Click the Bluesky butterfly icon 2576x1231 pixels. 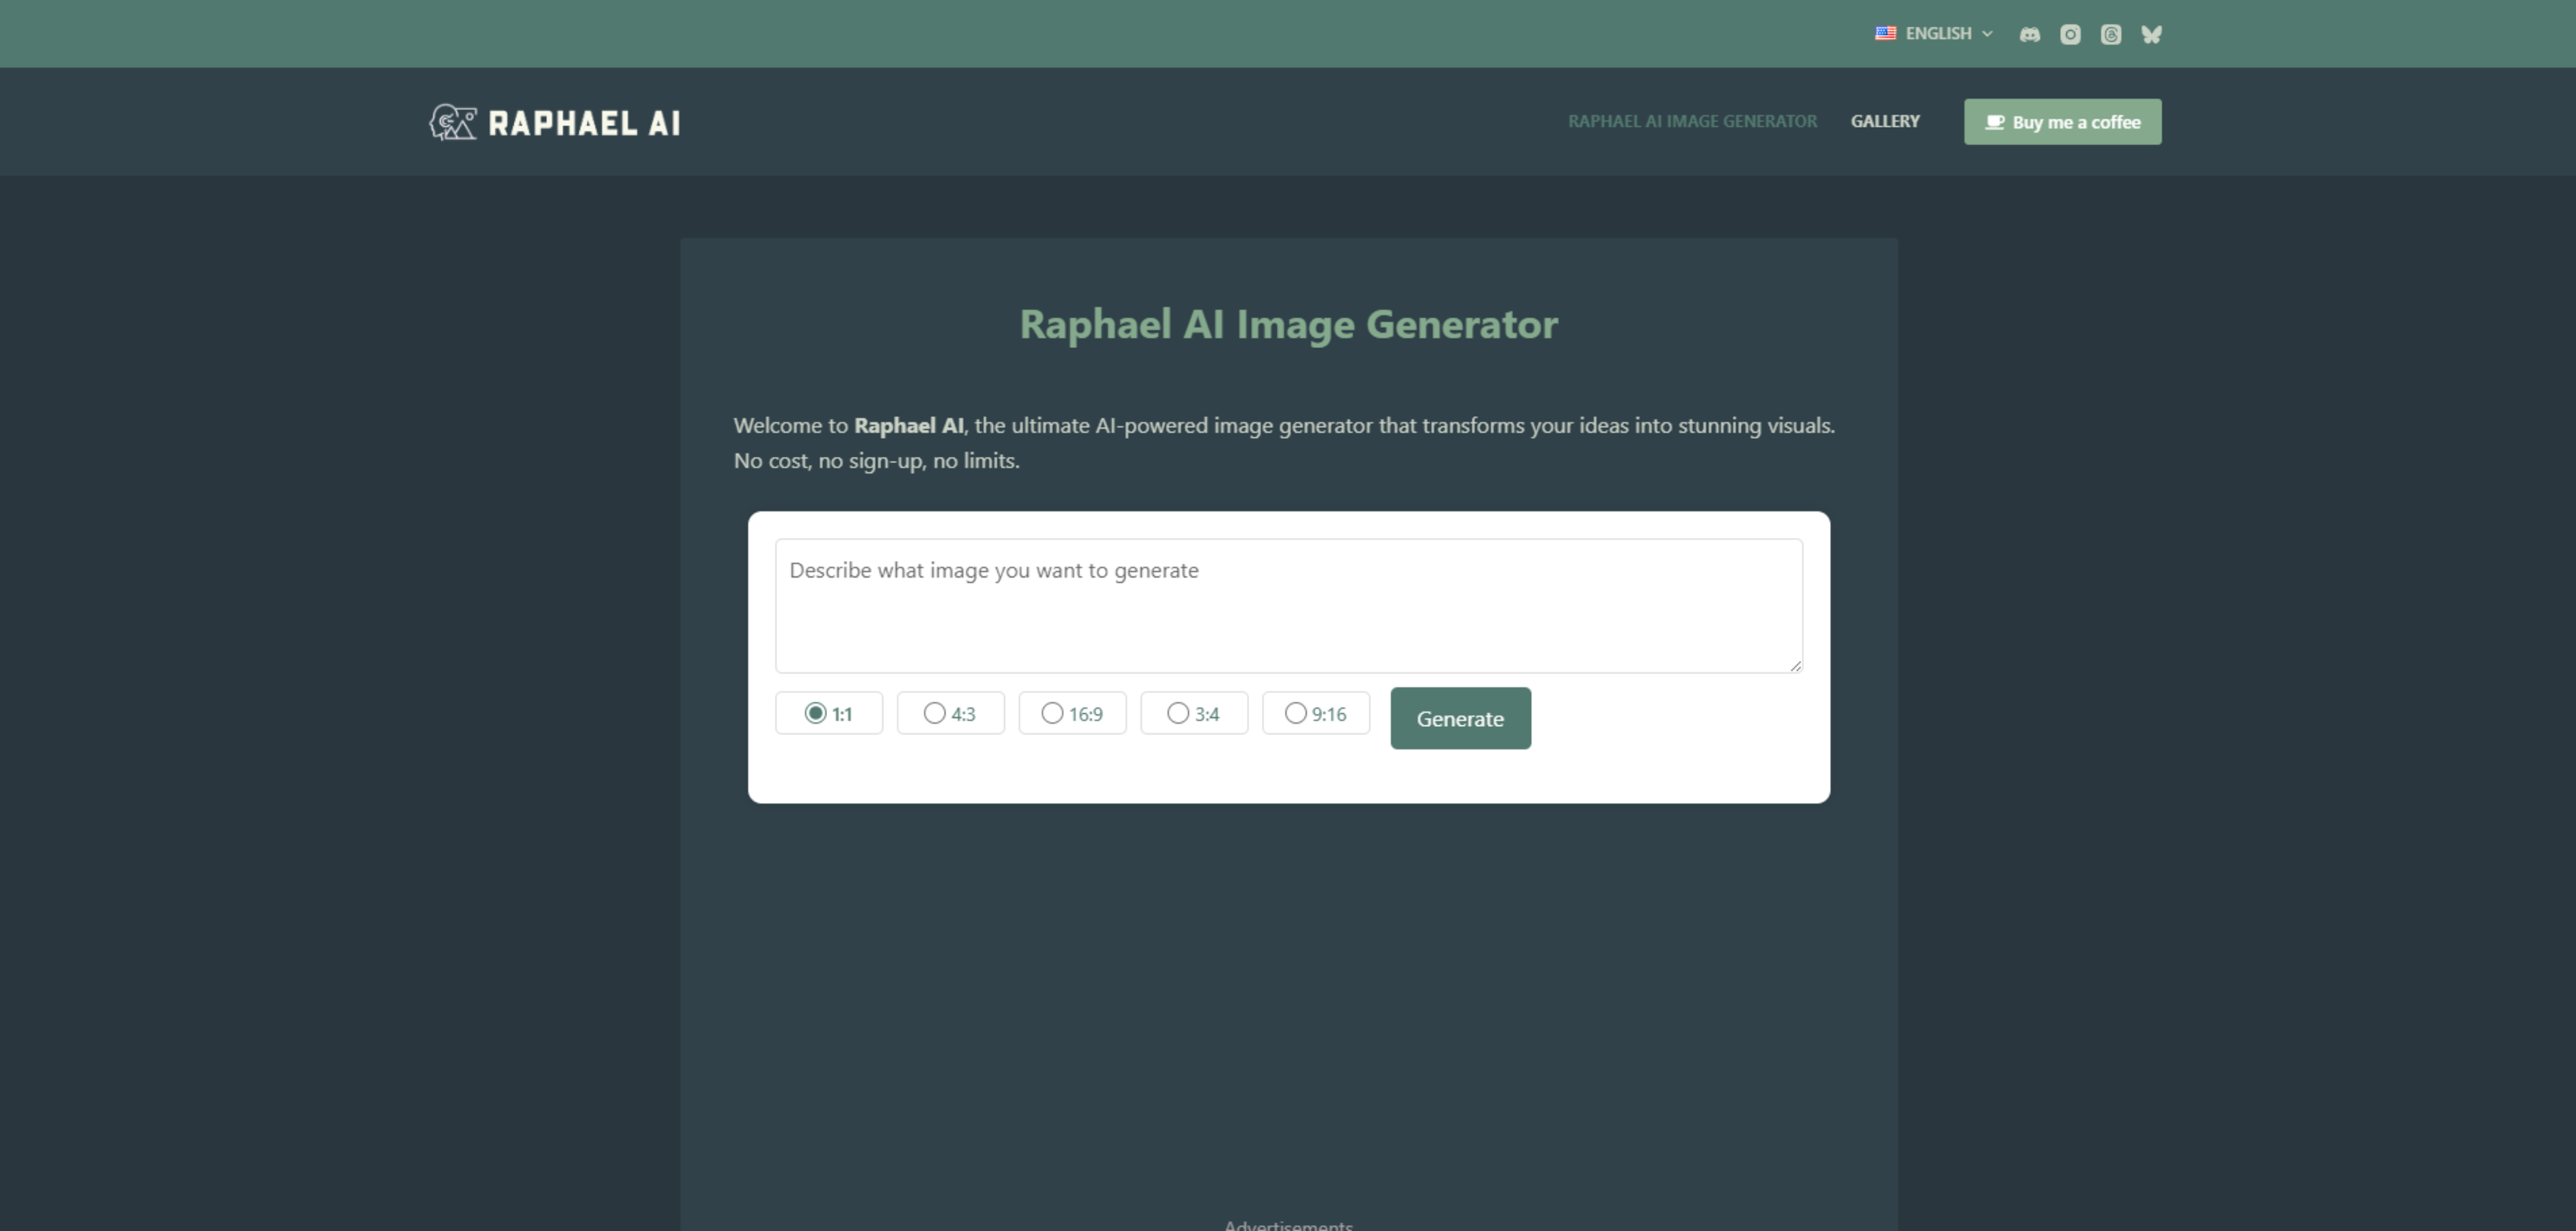pos(2151,34)
